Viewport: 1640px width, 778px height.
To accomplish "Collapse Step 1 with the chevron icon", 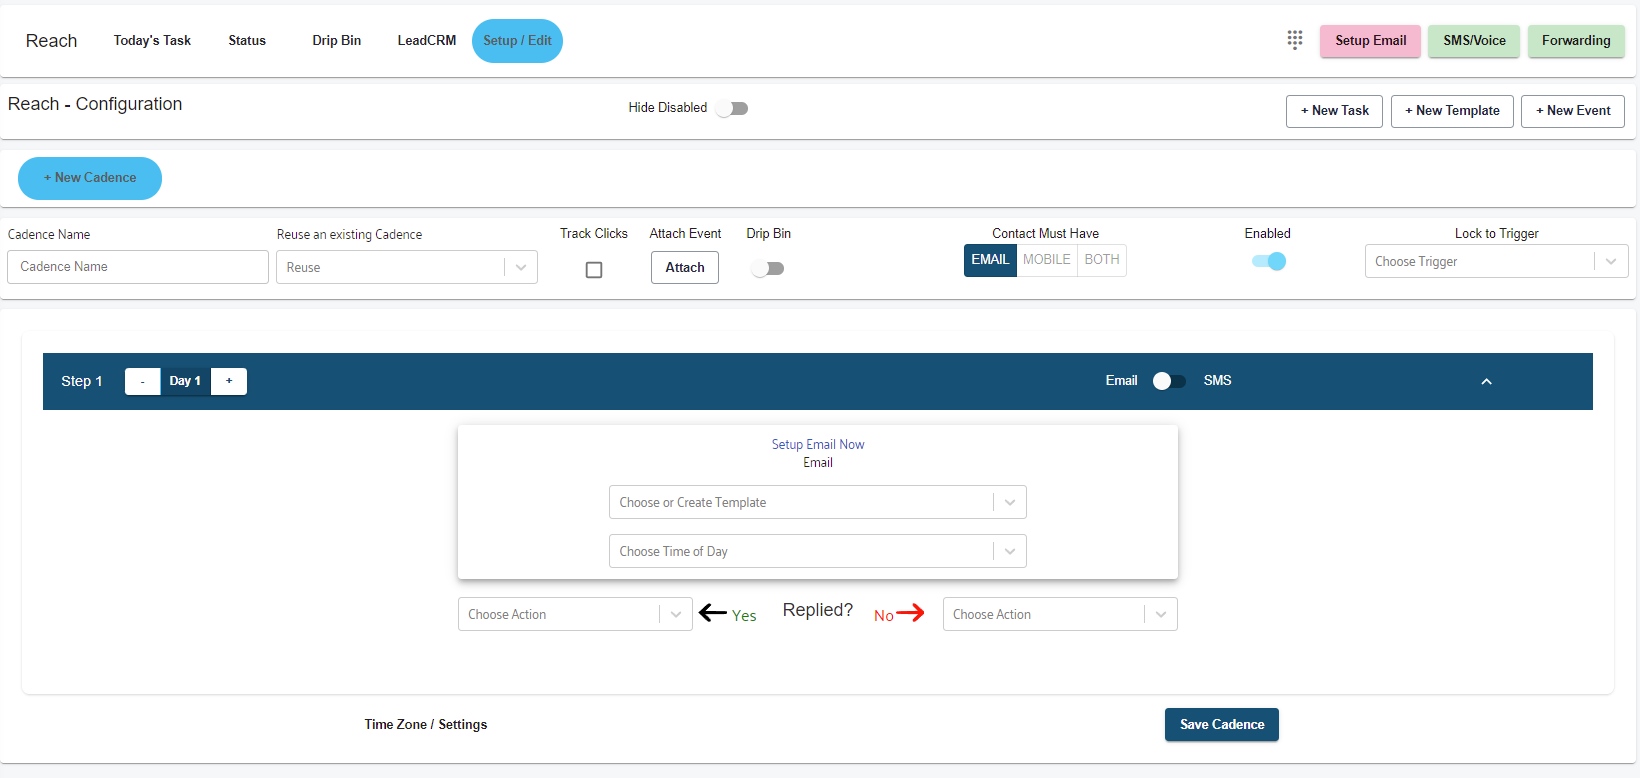I will tap(1486, 381).
